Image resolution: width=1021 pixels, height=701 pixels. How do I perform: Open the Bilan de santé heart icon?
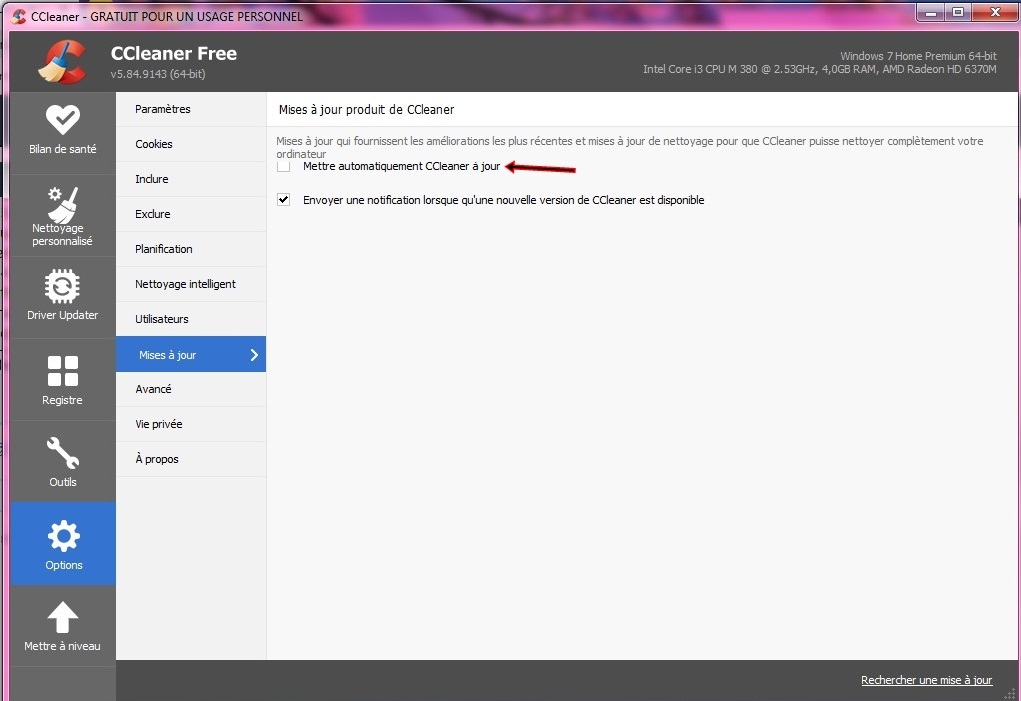(63, 119)
